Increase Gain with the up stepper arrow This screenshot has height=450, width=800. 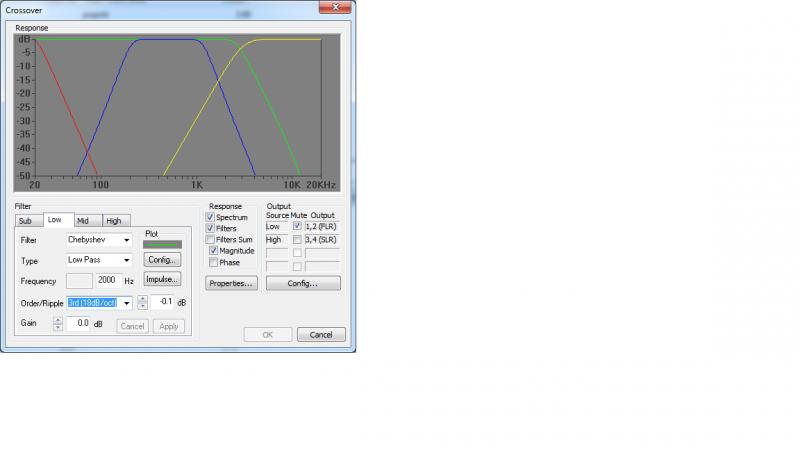[58, 320]
